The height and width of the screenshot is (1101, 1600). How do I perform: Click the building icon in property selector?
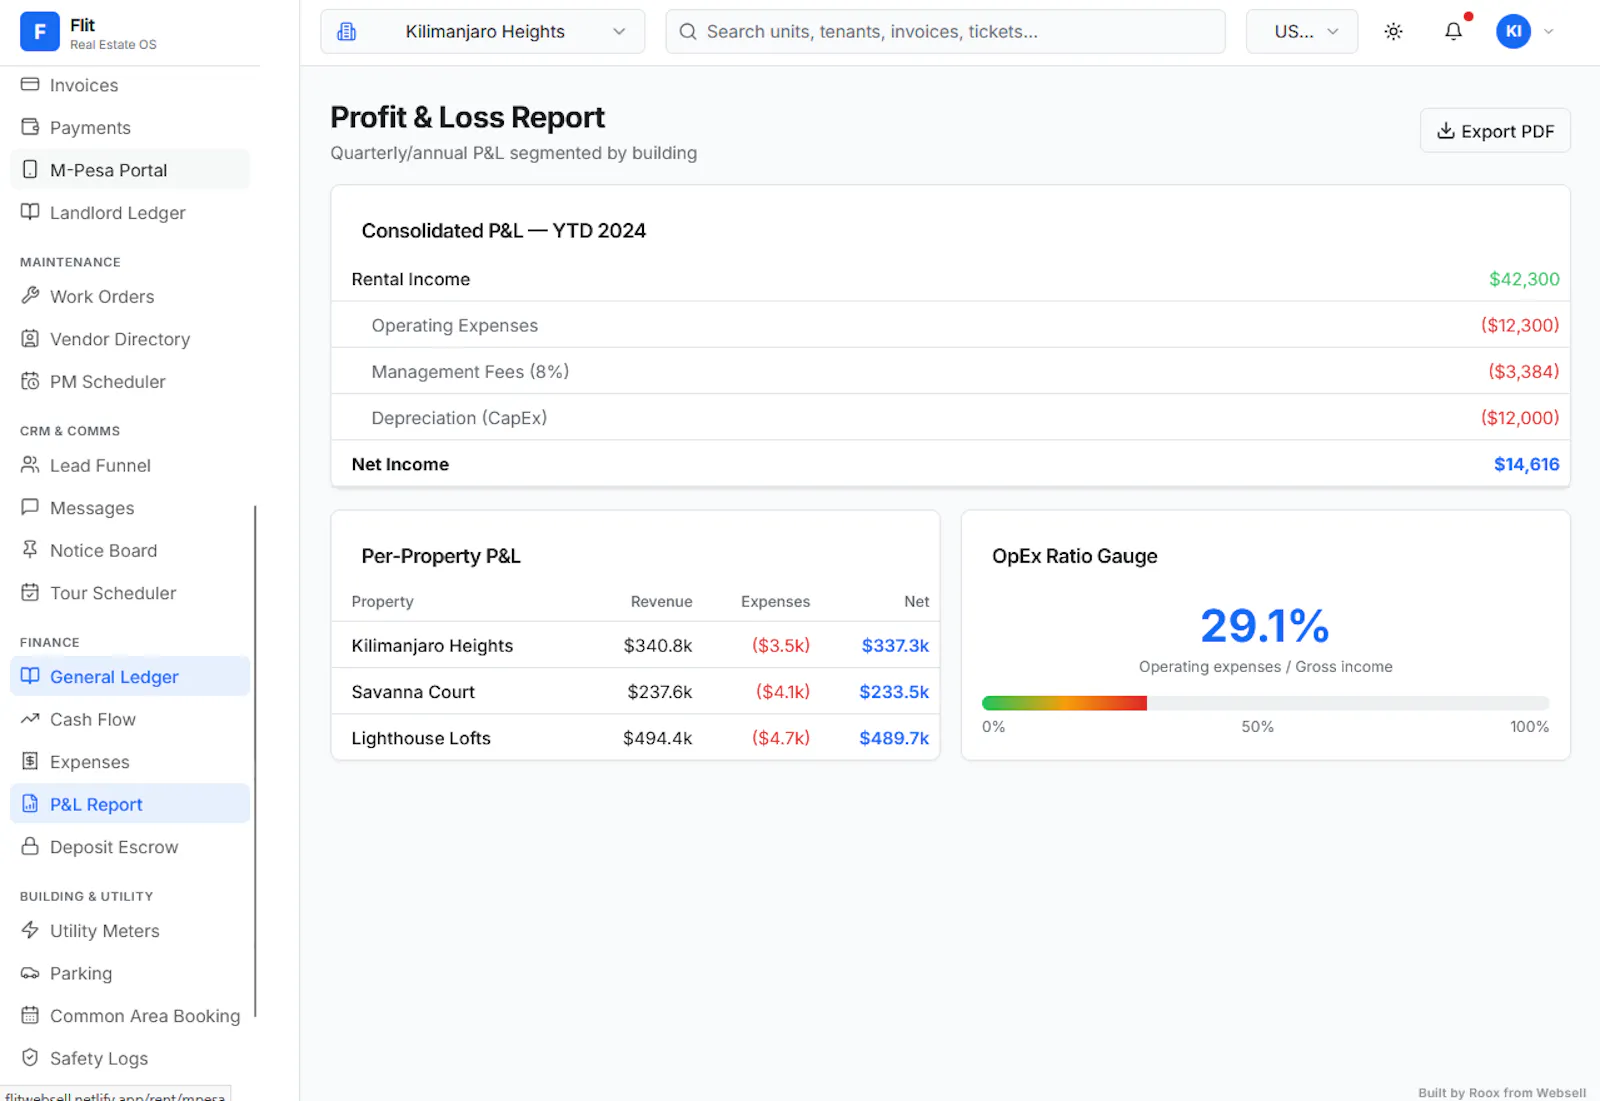[x=347, y=32]
